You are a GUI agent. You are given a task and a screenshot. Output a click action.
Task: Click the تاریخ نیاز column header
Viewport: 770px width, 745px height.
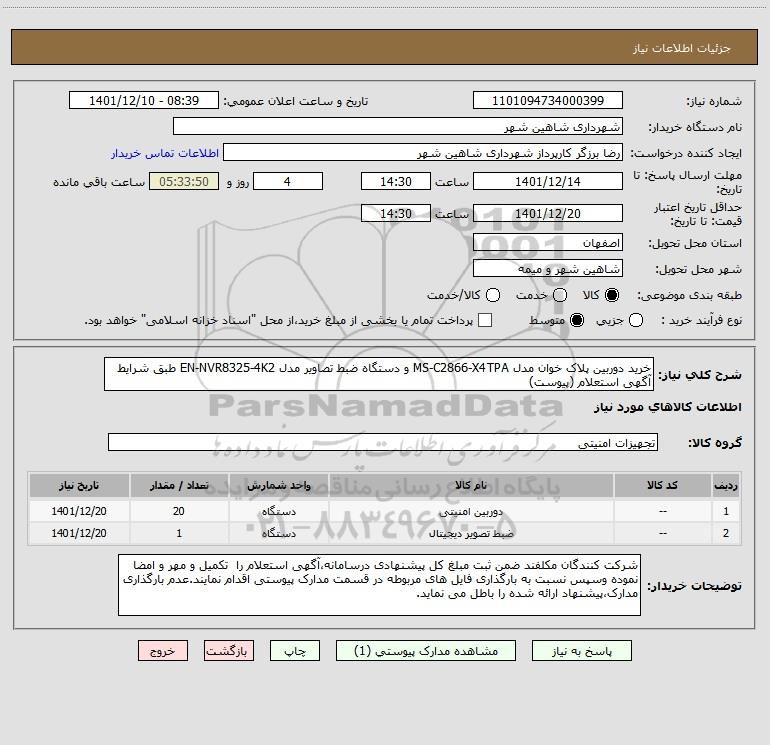[x=79, y=486]
